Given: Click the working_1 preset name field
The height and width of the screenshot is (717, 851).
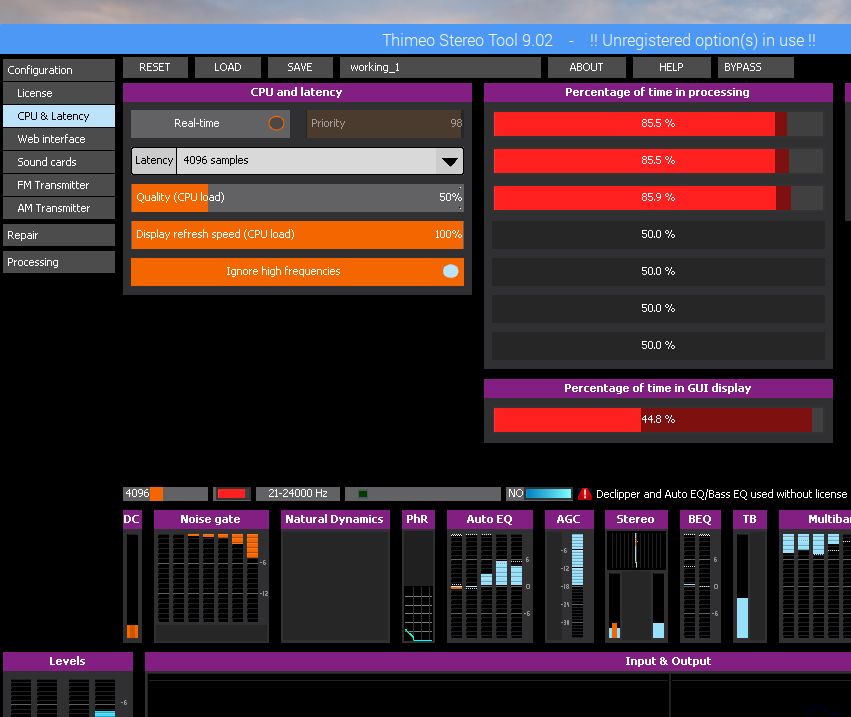Looking at the screenshot, I should click(440, 67).
